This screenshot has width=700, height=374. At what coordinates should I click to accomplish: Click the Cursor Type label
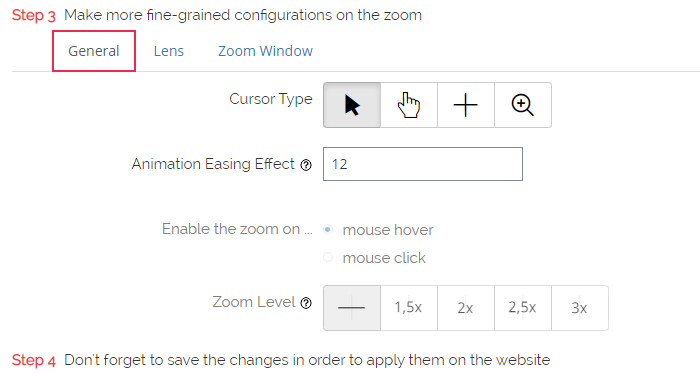[x=271, y=99]
